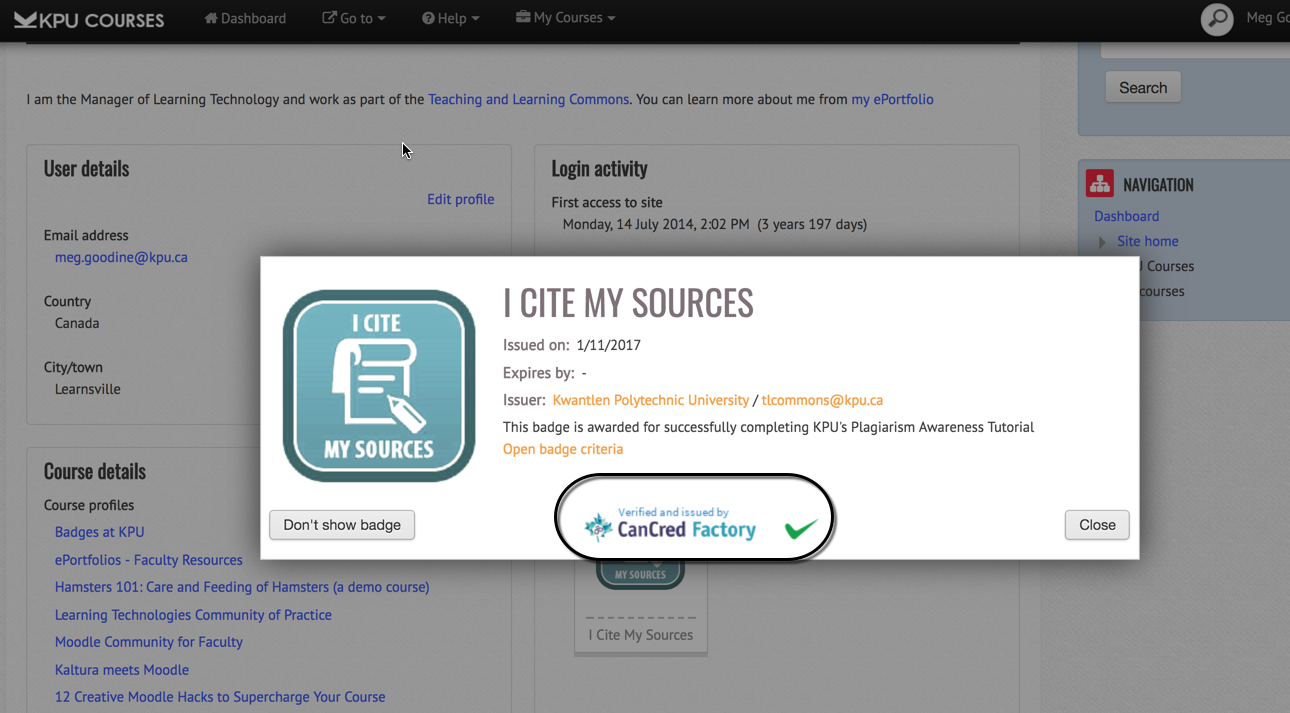The height and width of the screenshot is (713, 1290).
Task: Click the Dashboard home icon in navbar
Action: point(210,18)
